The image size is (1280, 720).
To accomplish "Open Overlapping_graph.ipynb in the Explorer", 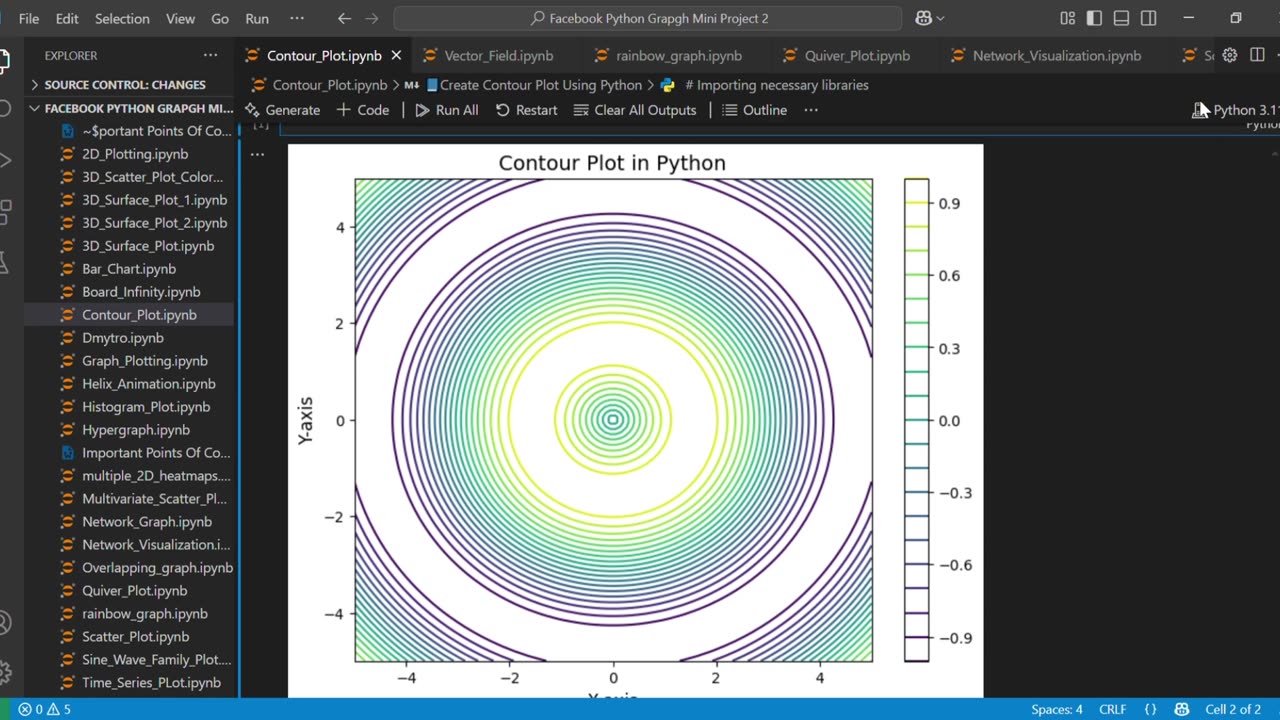I will click(157, 568).
